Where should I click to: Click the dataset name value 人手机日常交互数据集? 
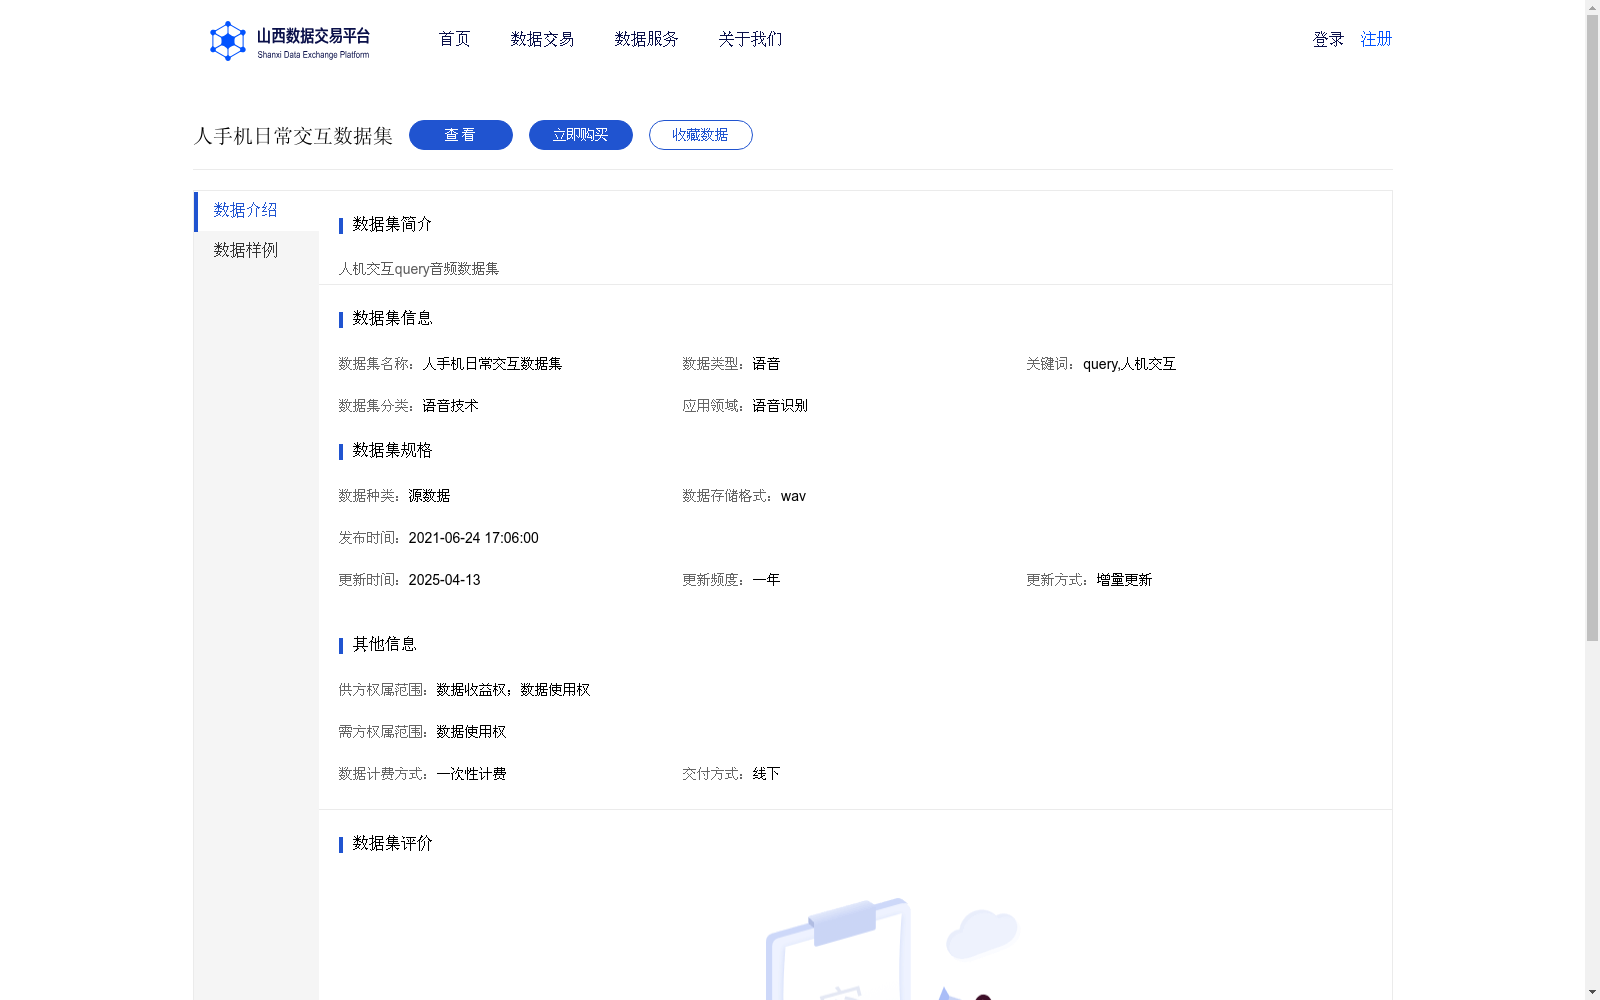[x=492, y=364]
